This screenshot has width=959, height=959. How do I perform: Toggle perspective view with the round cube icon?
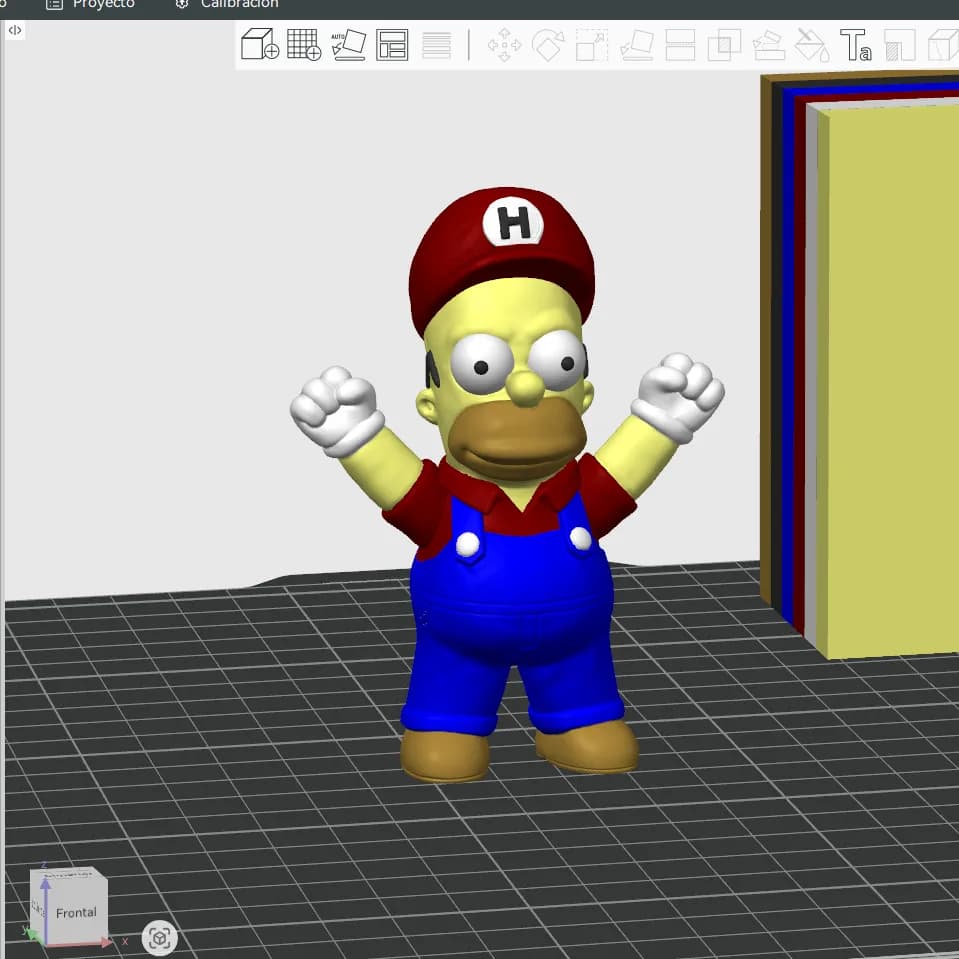click(160, 938)
